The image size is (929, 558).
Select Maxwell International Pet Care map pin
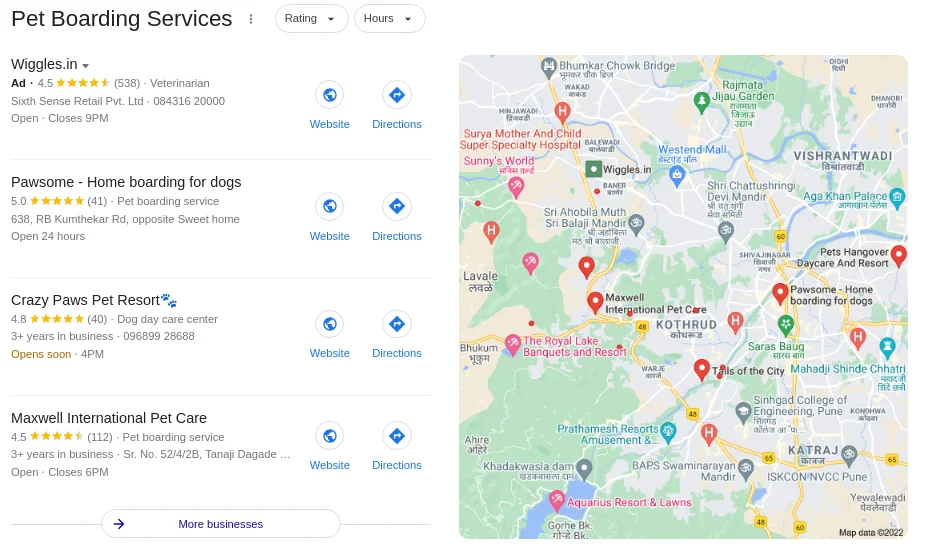[x=595, y=302]
